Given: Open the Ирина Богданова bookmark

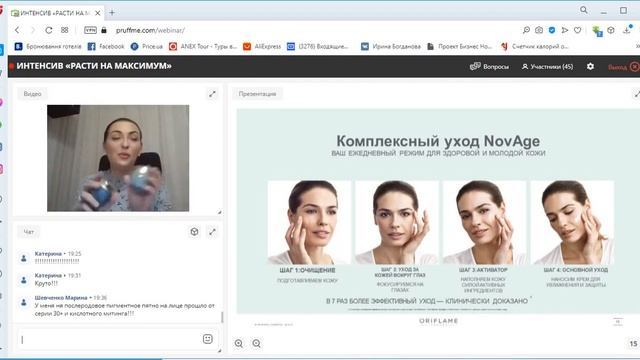Looking at the screenshot, I should pyautogui.click(x=391, y=47).
